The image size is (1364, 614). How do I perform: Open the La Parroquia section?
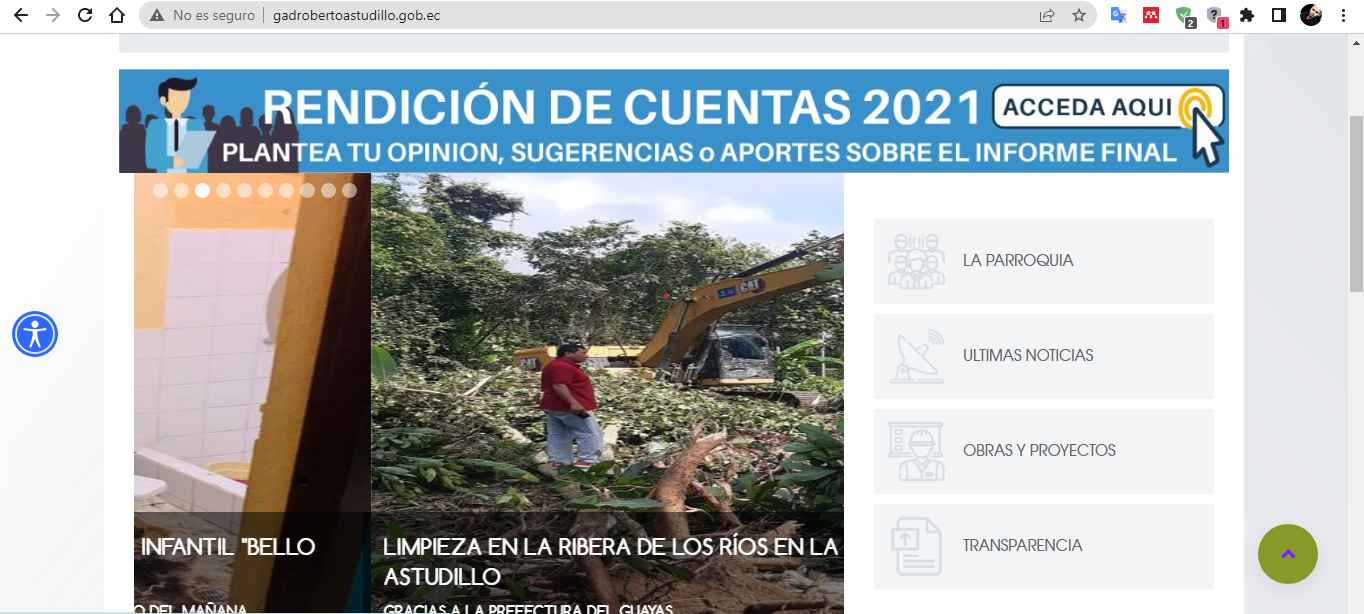point(1043,261)
